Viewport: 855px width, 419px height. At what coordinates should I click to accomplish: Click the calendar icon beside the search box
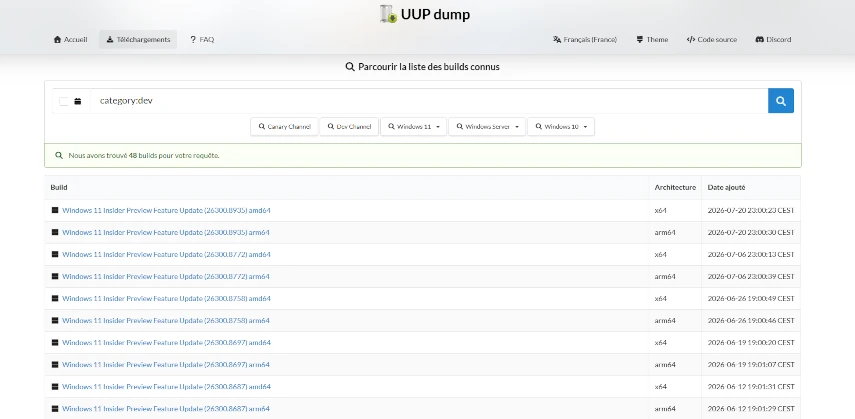point(77,101)
